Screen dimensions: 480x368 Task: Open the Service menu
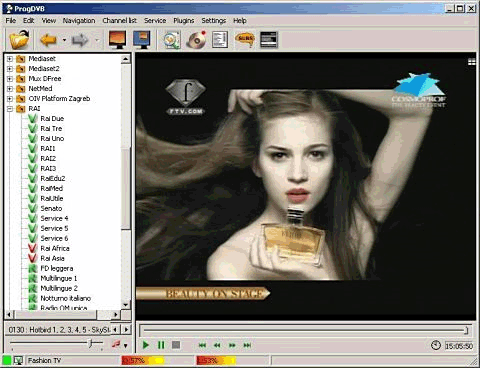tap(155, 21)
